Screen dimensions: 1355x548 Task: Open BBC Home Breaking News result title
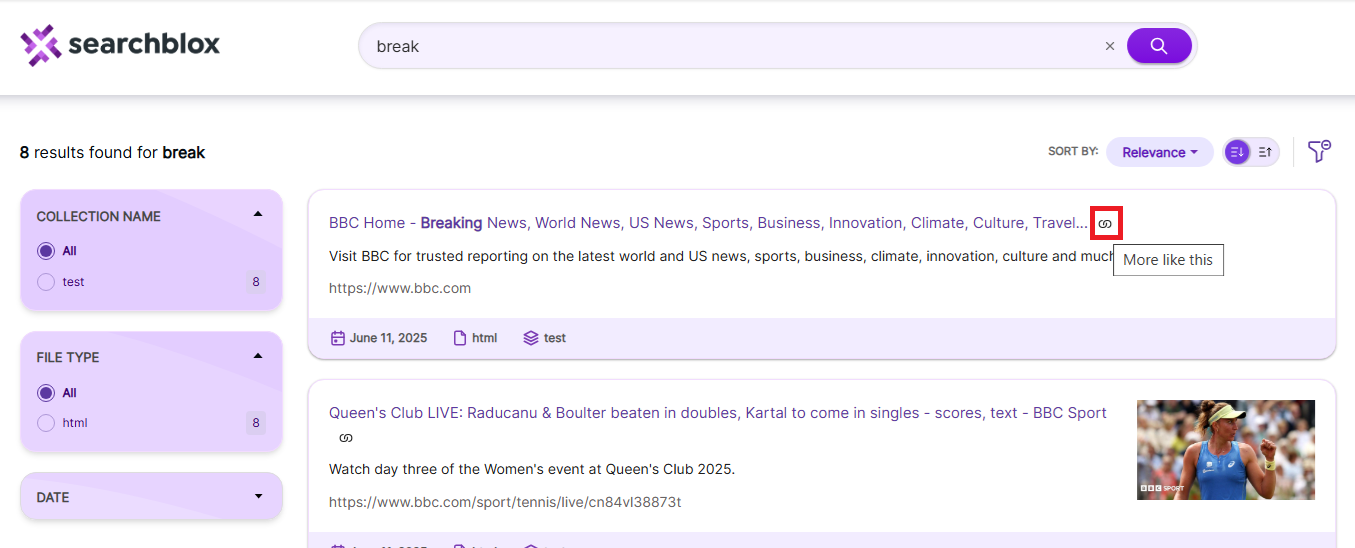[708, 223]
